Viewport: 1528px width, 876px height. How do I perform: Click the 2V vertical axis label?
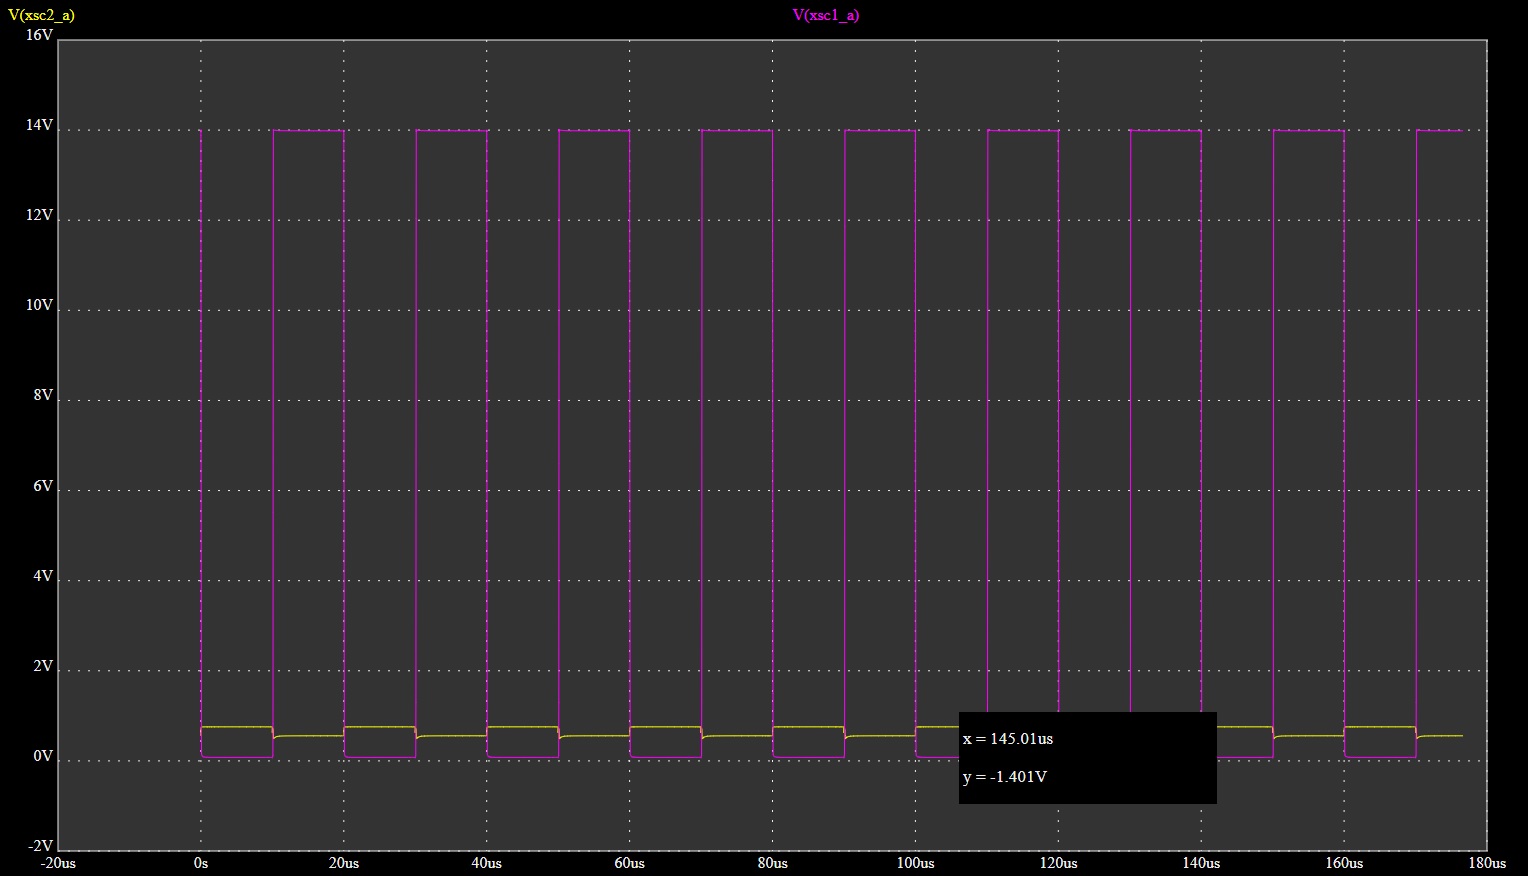43,666
